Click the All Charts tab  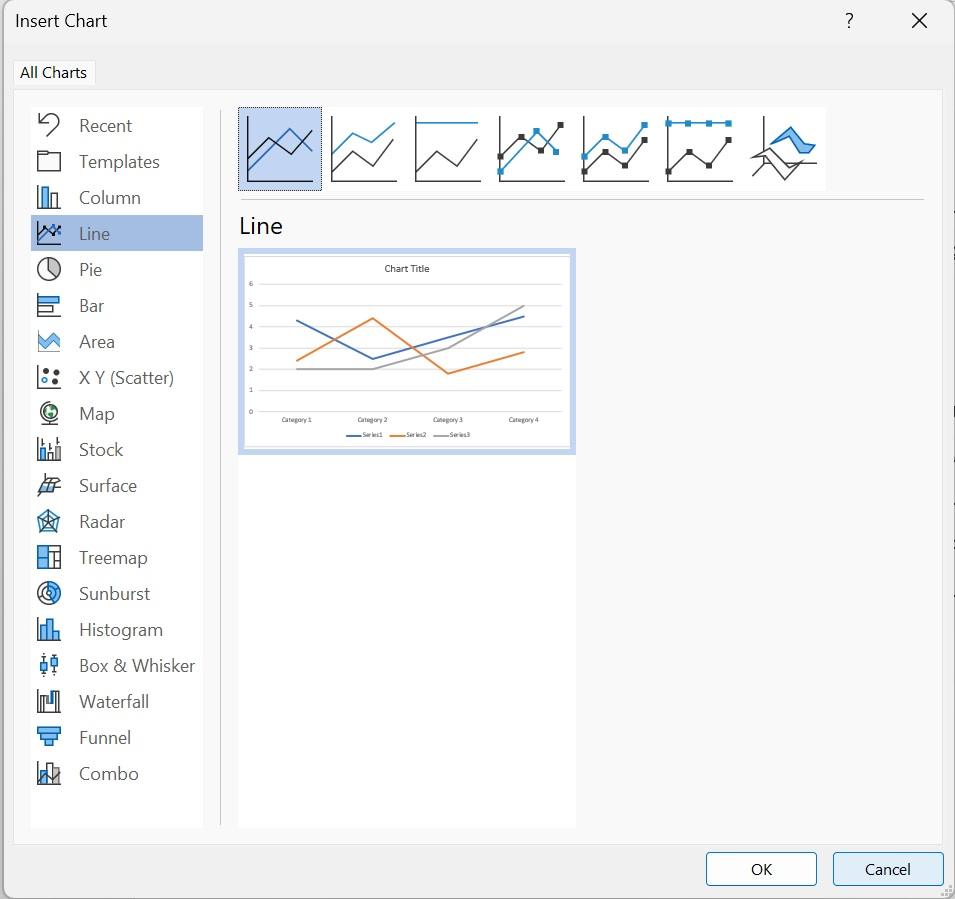[x=54, y=72]
